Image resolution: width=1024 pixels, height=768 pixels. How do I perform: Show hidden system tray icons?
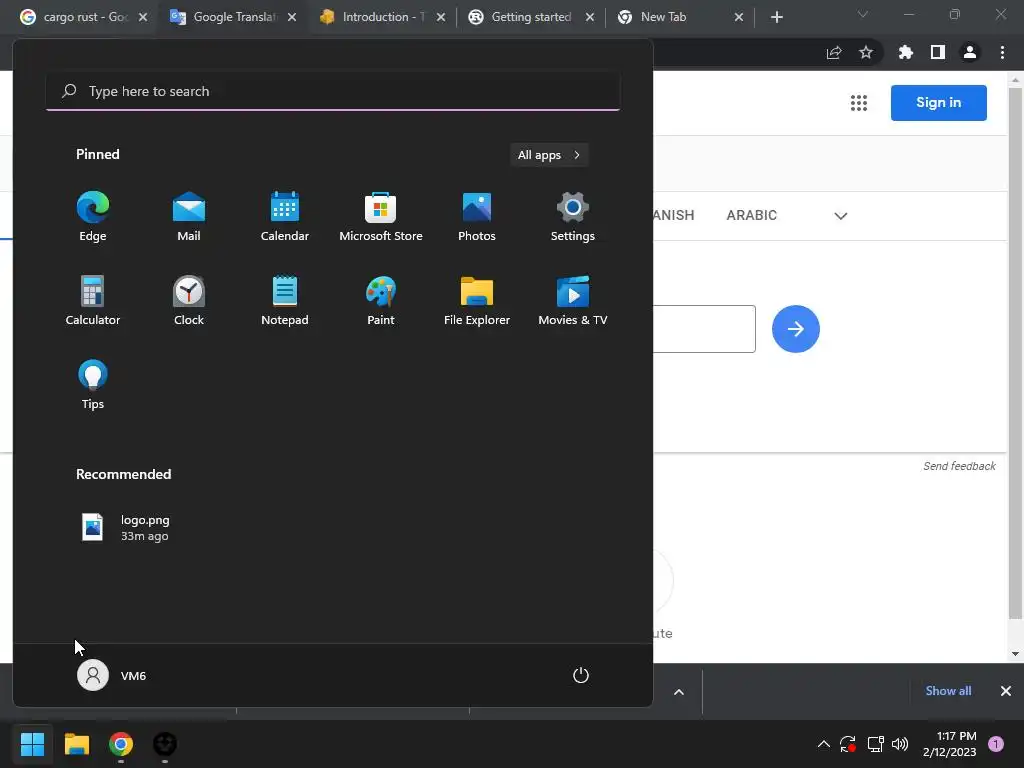[824, 744]
